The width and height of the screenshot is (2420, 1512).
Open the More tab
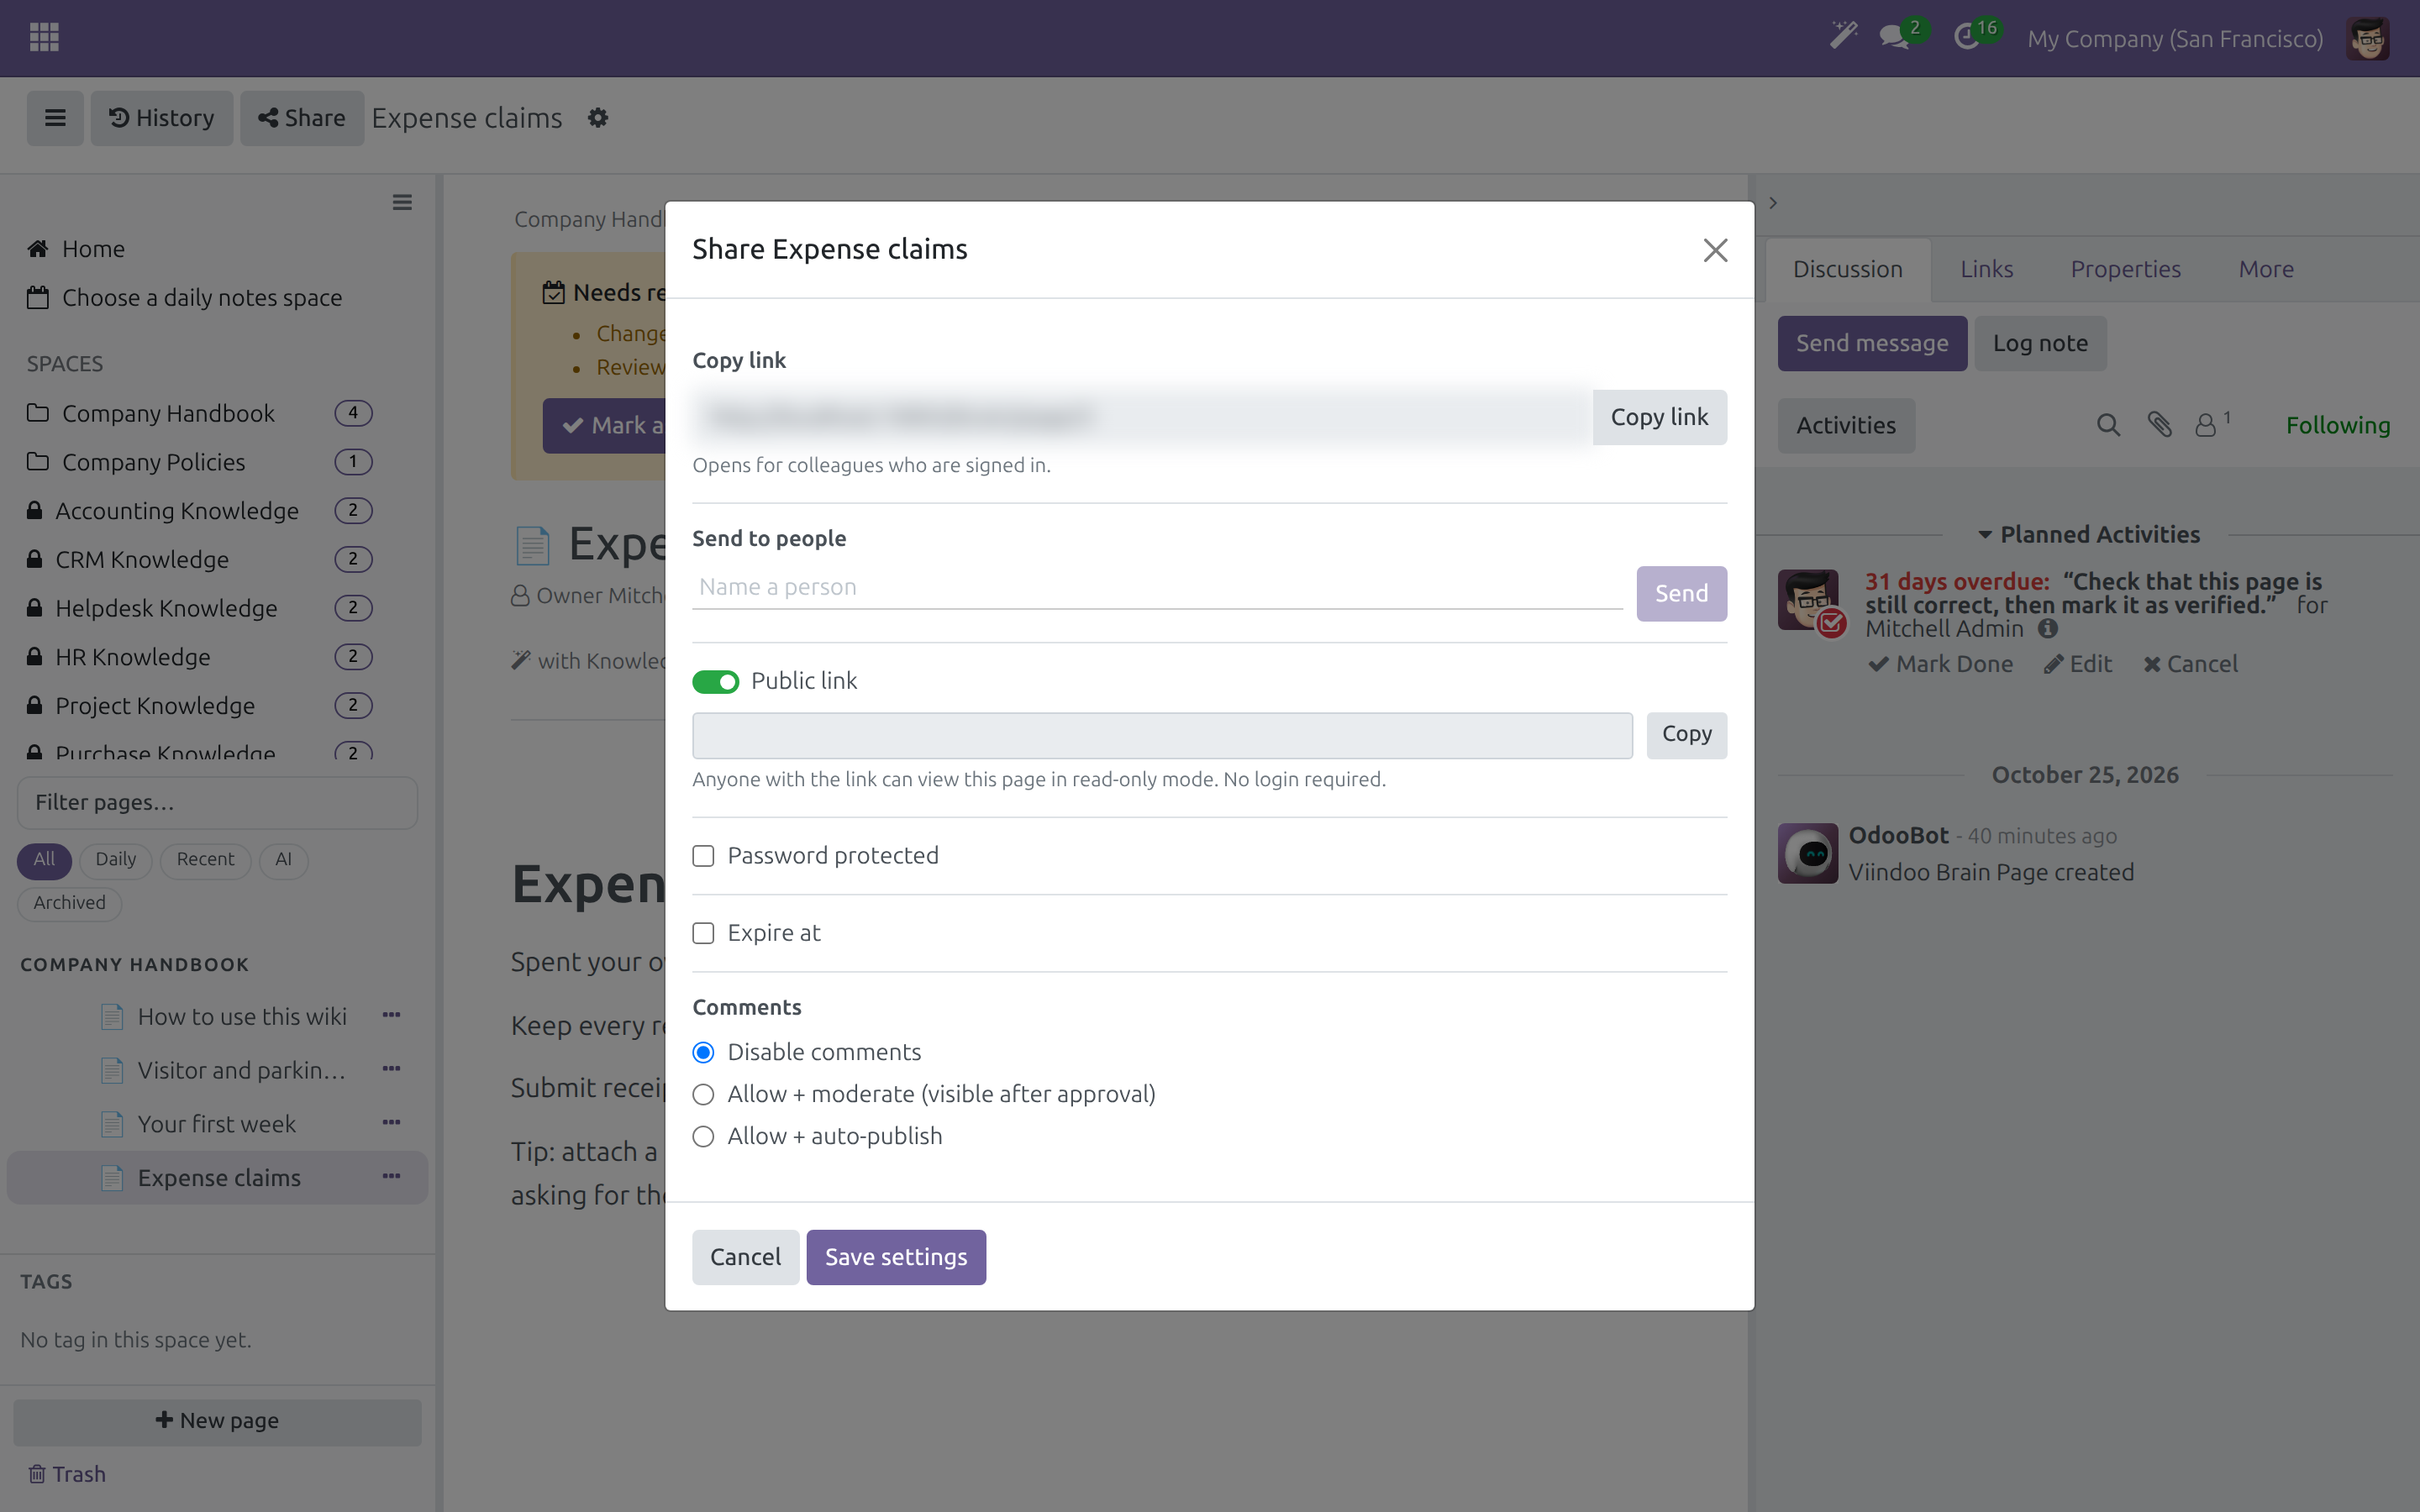click(x=2266, y=269)
